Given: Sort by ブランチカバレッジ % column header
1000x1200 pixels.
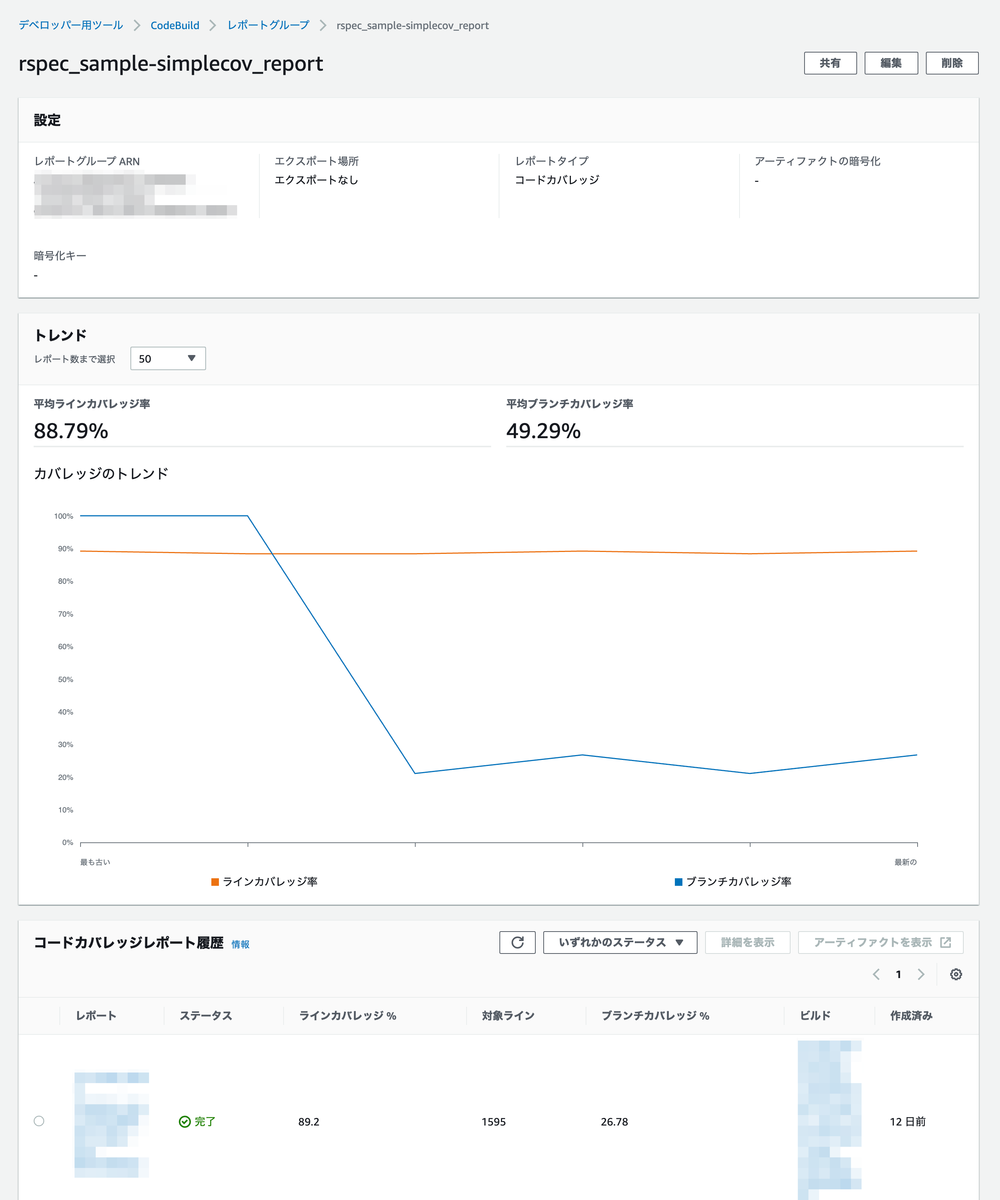Looking at the screenshot, I should pos(655,1015).
